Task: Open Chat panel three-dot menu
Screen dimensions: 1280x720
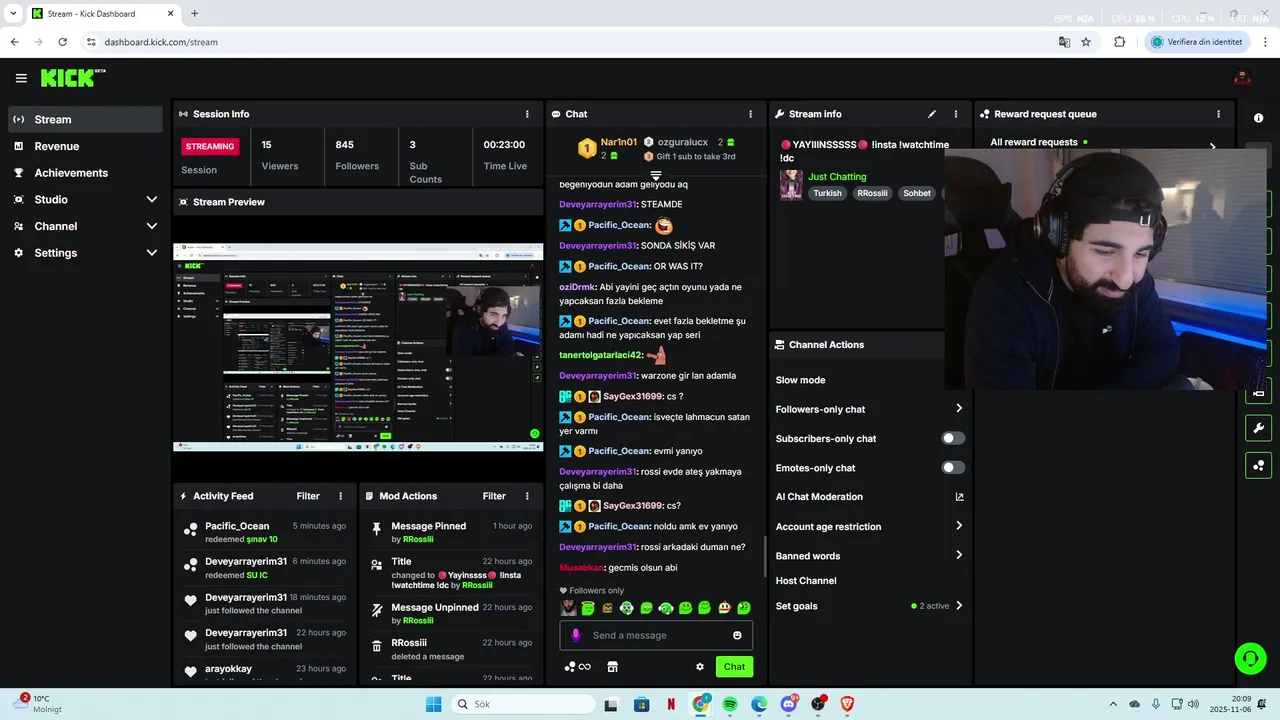Action: click(751, 114)
